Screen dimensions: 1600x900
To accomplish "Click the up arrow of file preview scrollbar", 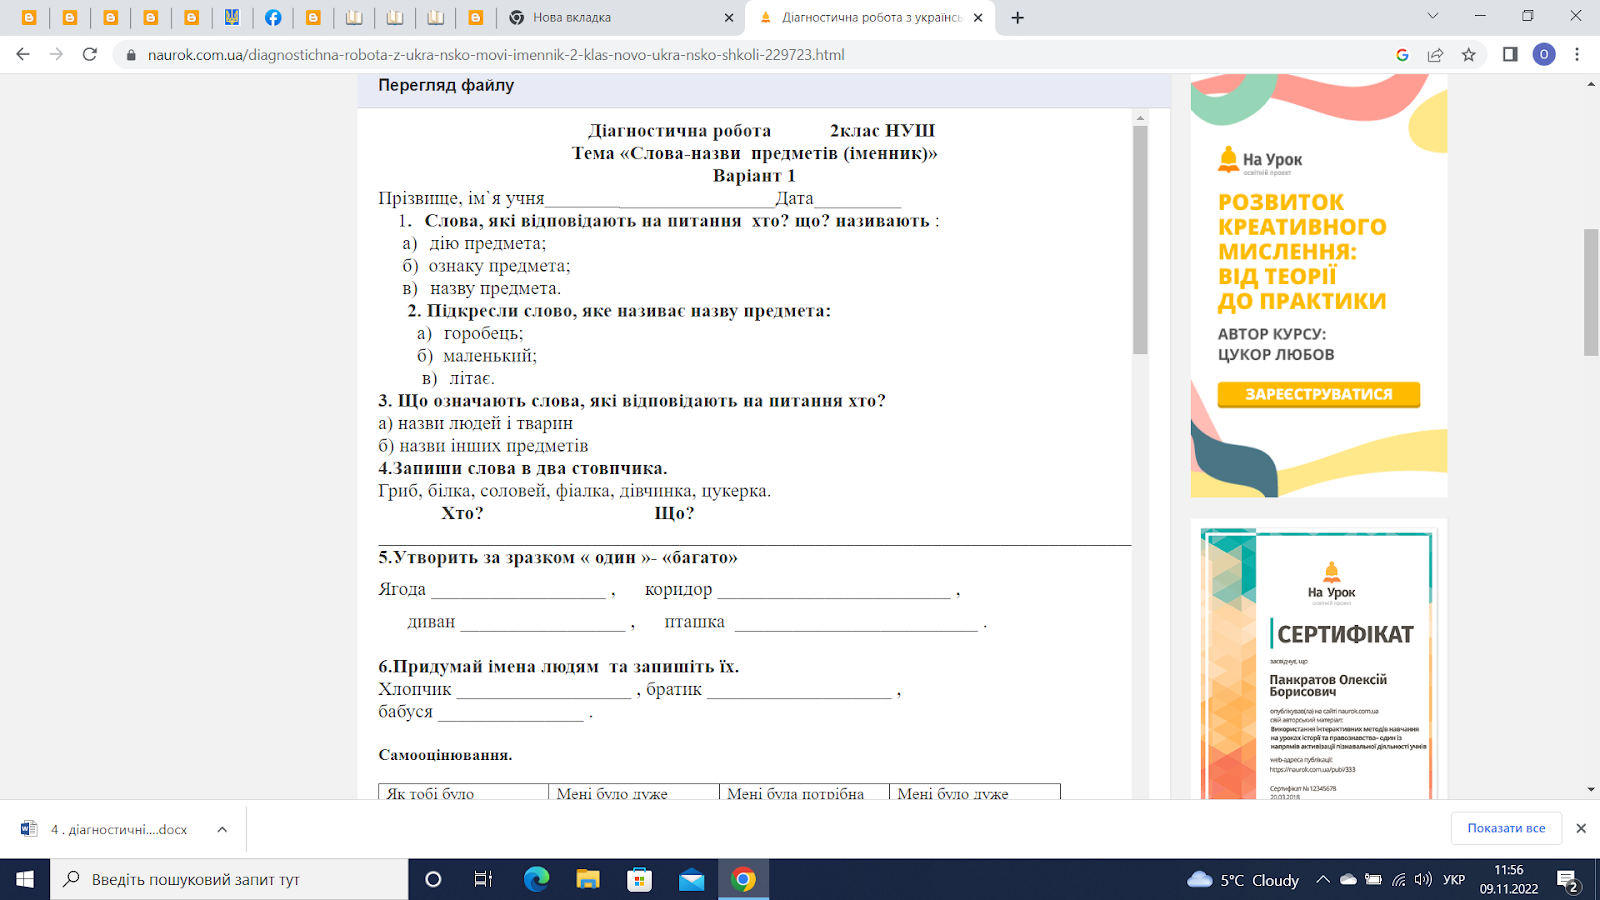I will click(x=1140, y=118).
